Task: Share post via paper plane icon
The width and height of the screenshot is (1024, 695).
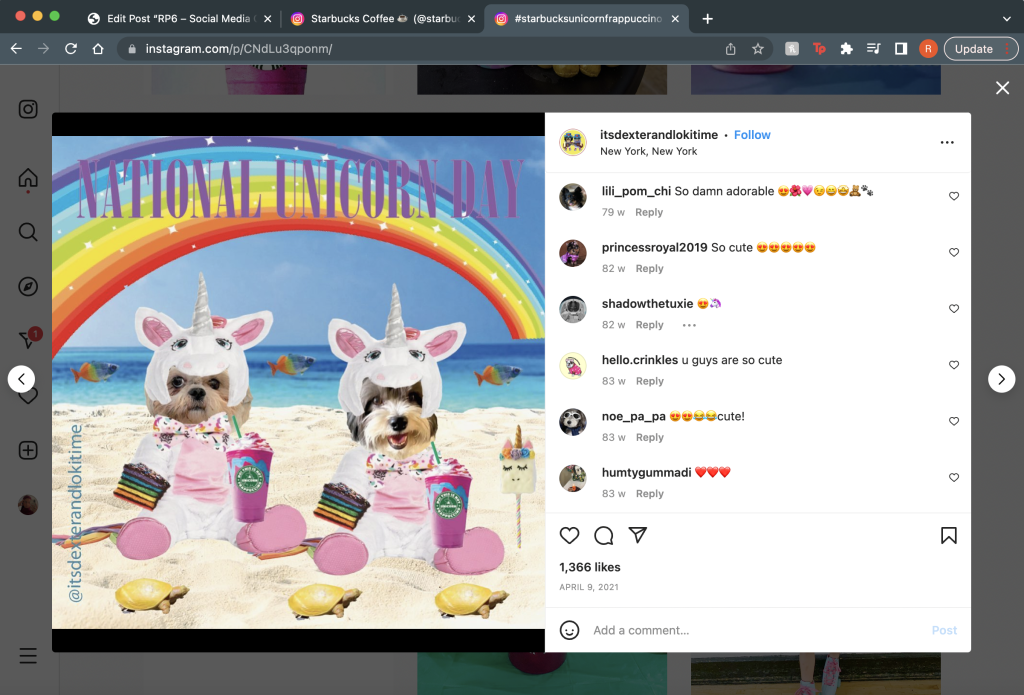Action: (637, 535)
